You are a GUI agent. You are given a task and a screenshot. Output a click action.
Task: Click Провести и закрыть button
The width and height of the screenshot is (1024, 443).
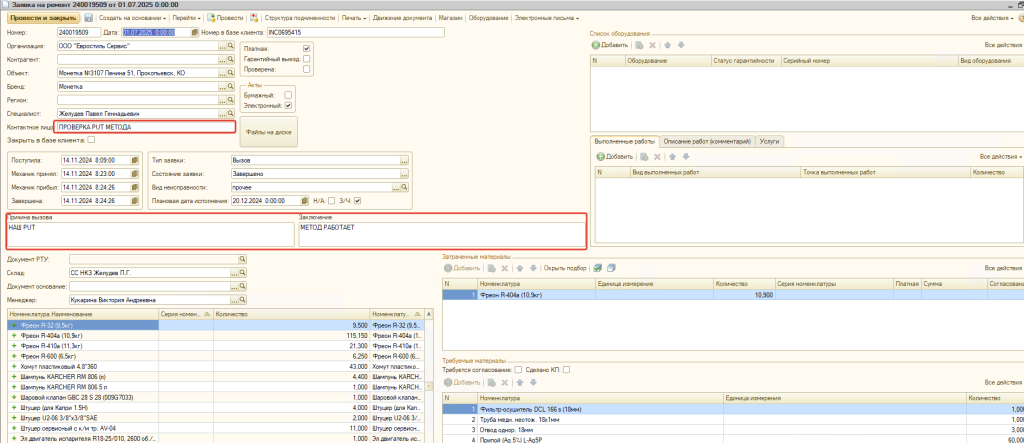coord(41,18)
